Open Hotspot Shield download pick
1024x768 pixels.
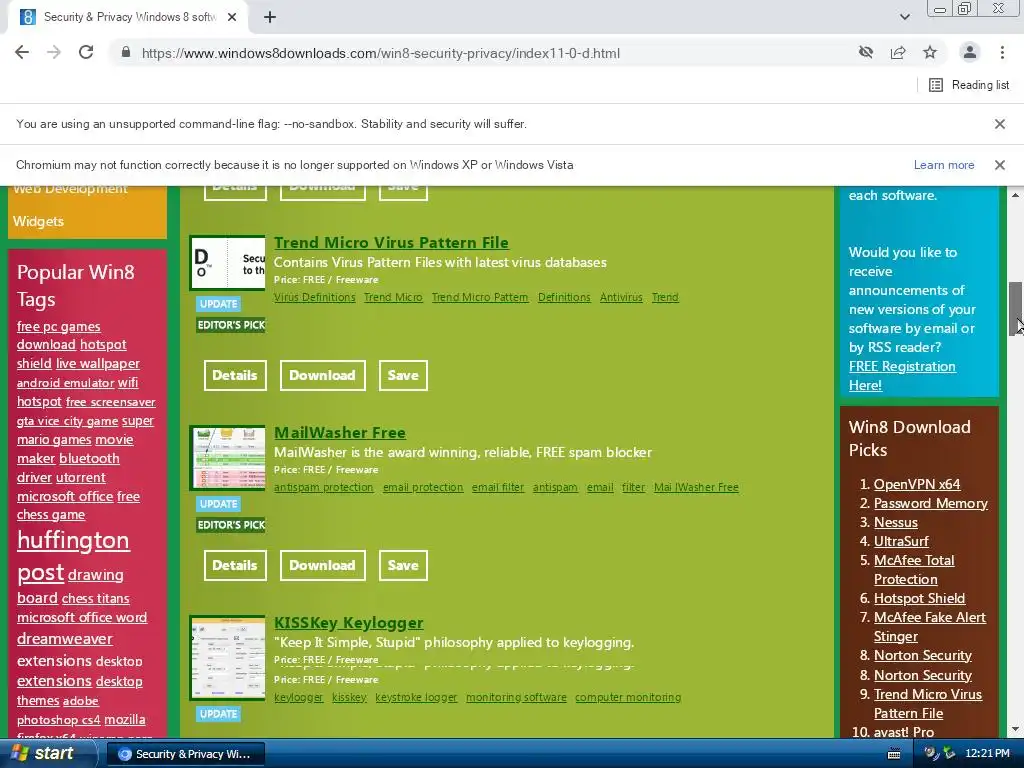[x=920, y=598]
